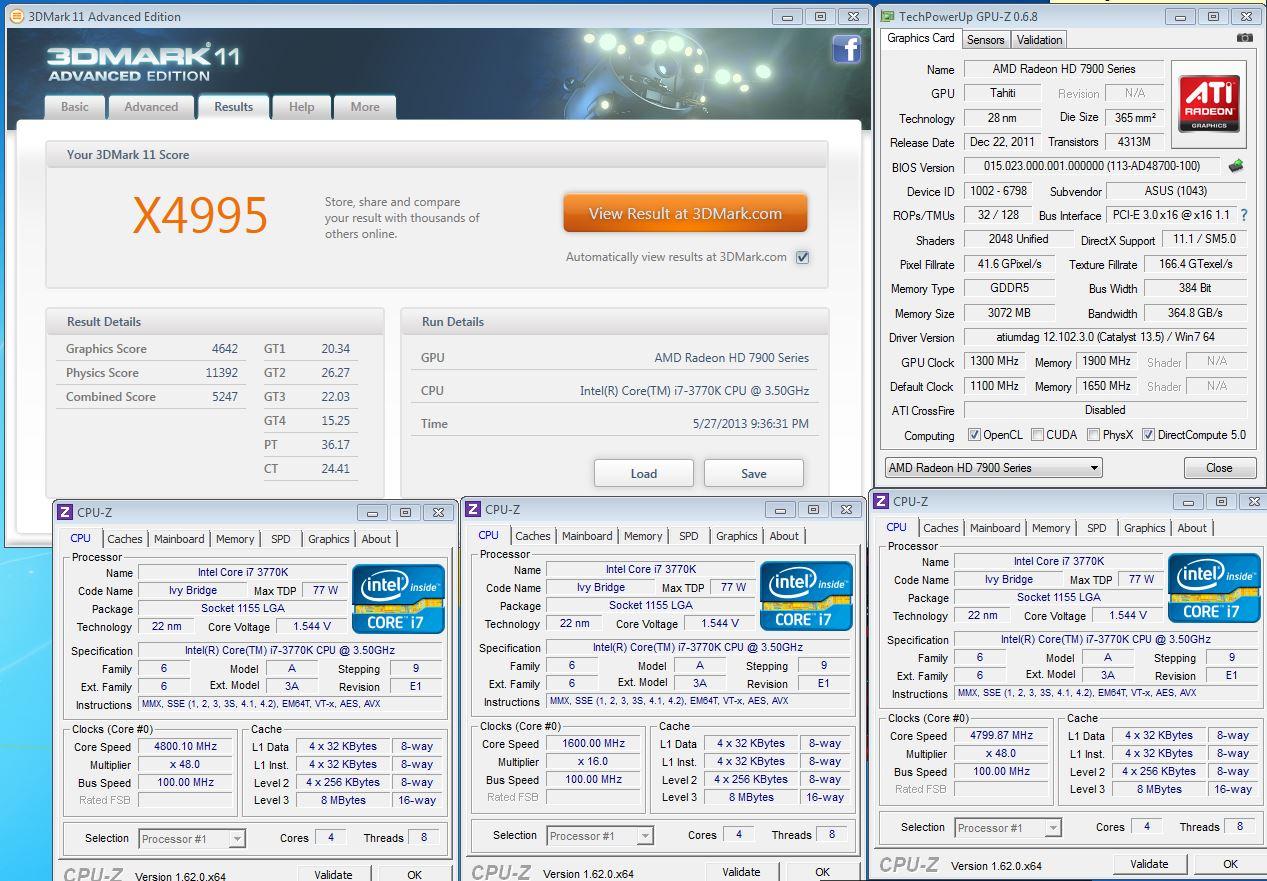Open the About tab in right CPU-Z window
The width and height of the screenshot is (1267, 881).
[1192, 528]
